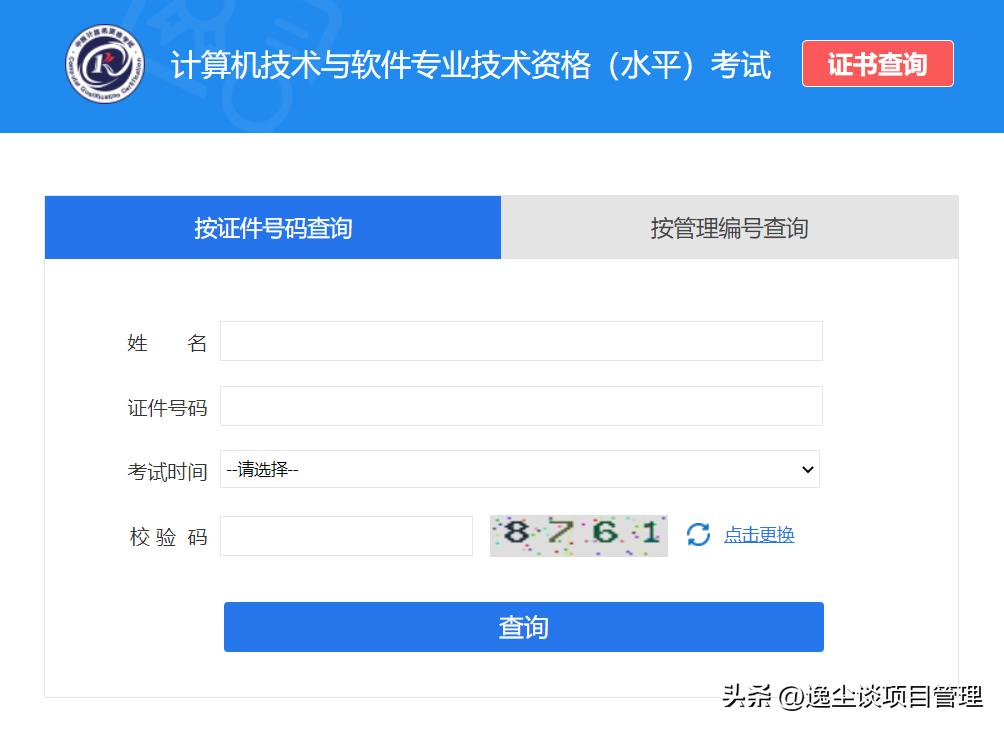1004x730 pixels.
Task: Click the captcha refresh circular arrow icon
Action: [700, 535]
